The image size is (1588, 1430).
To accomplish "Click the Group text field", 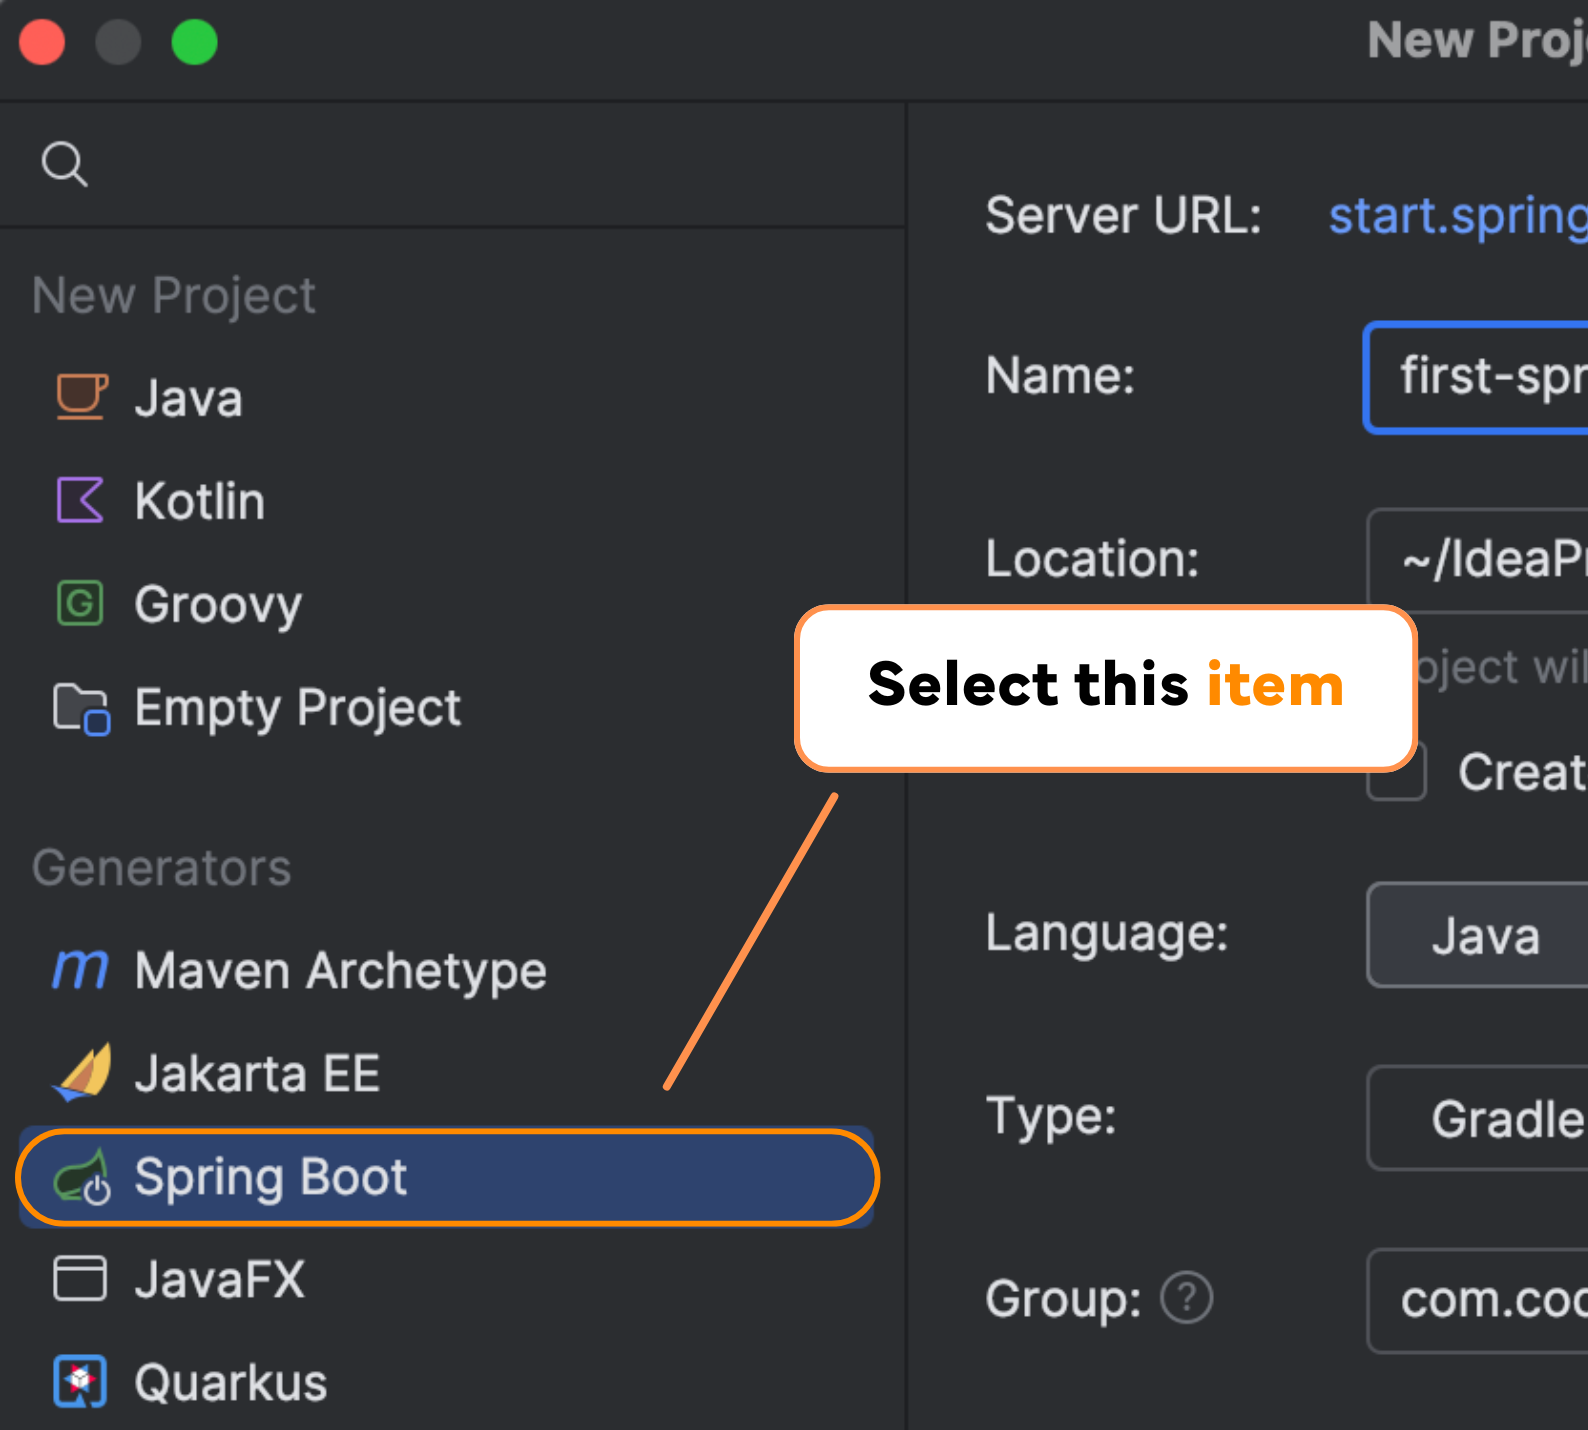I will tap(1478, 1300).
